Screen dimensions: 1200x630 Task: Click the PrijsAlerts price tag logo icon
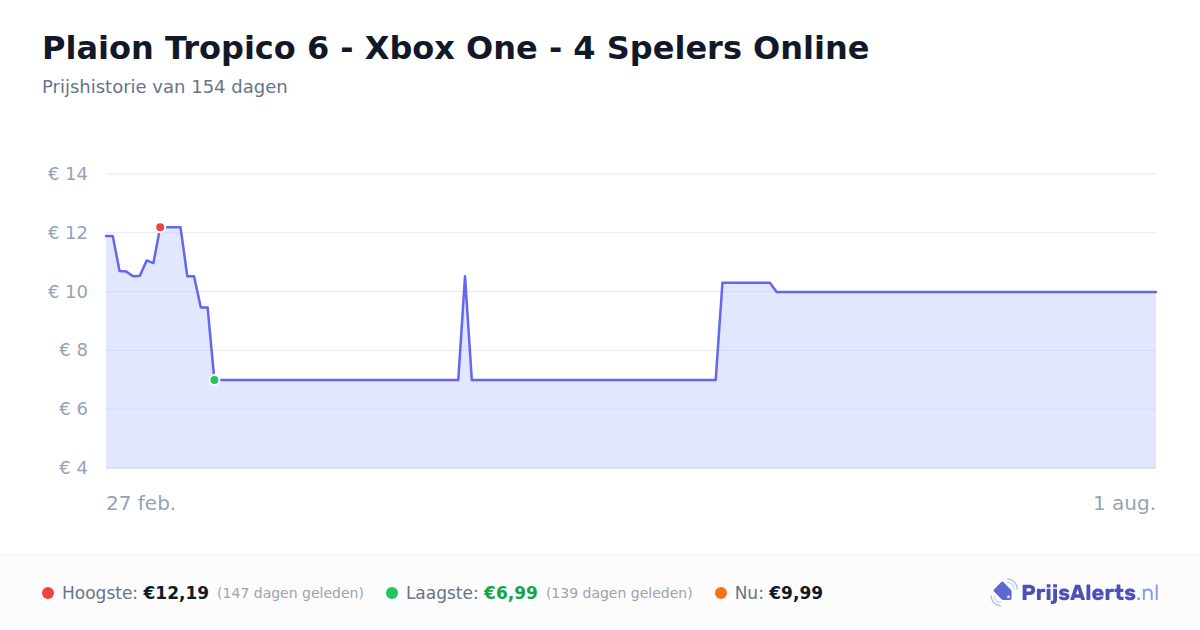pos(1003,593)
